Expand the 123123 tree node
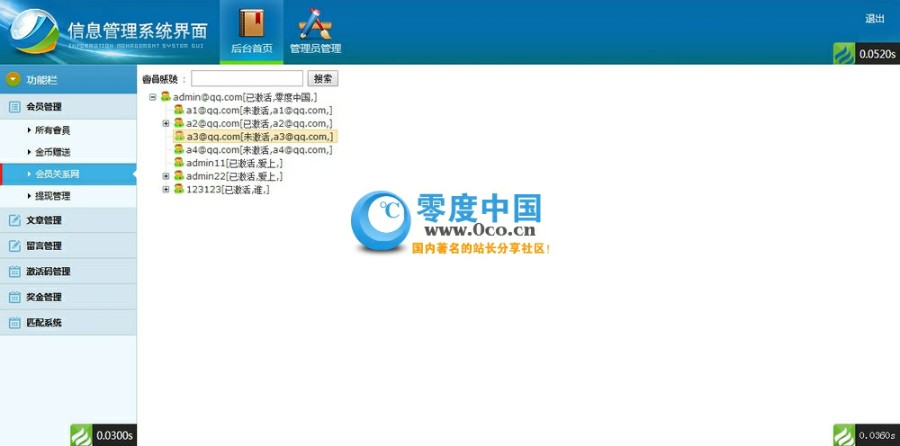Viewport: 900px width, 446px height. (x=166, y=189)
